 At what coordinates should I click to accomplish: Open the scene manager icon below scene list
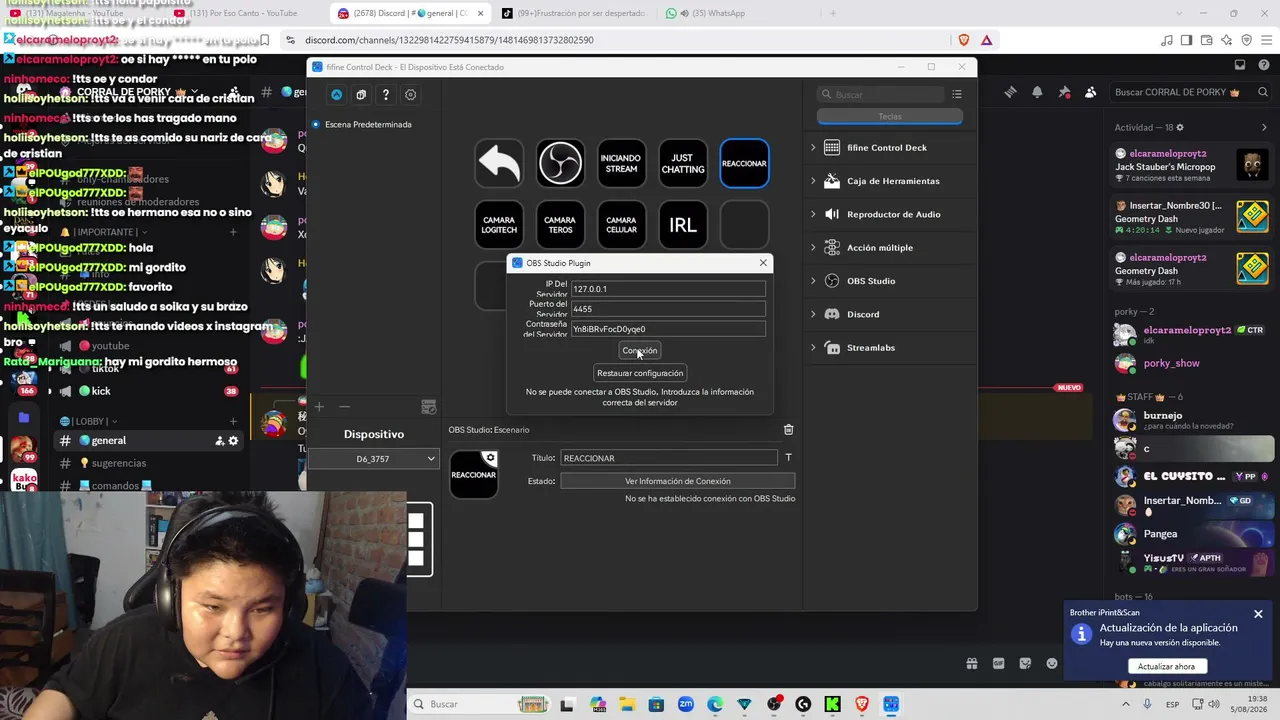(x=429, y=407)
